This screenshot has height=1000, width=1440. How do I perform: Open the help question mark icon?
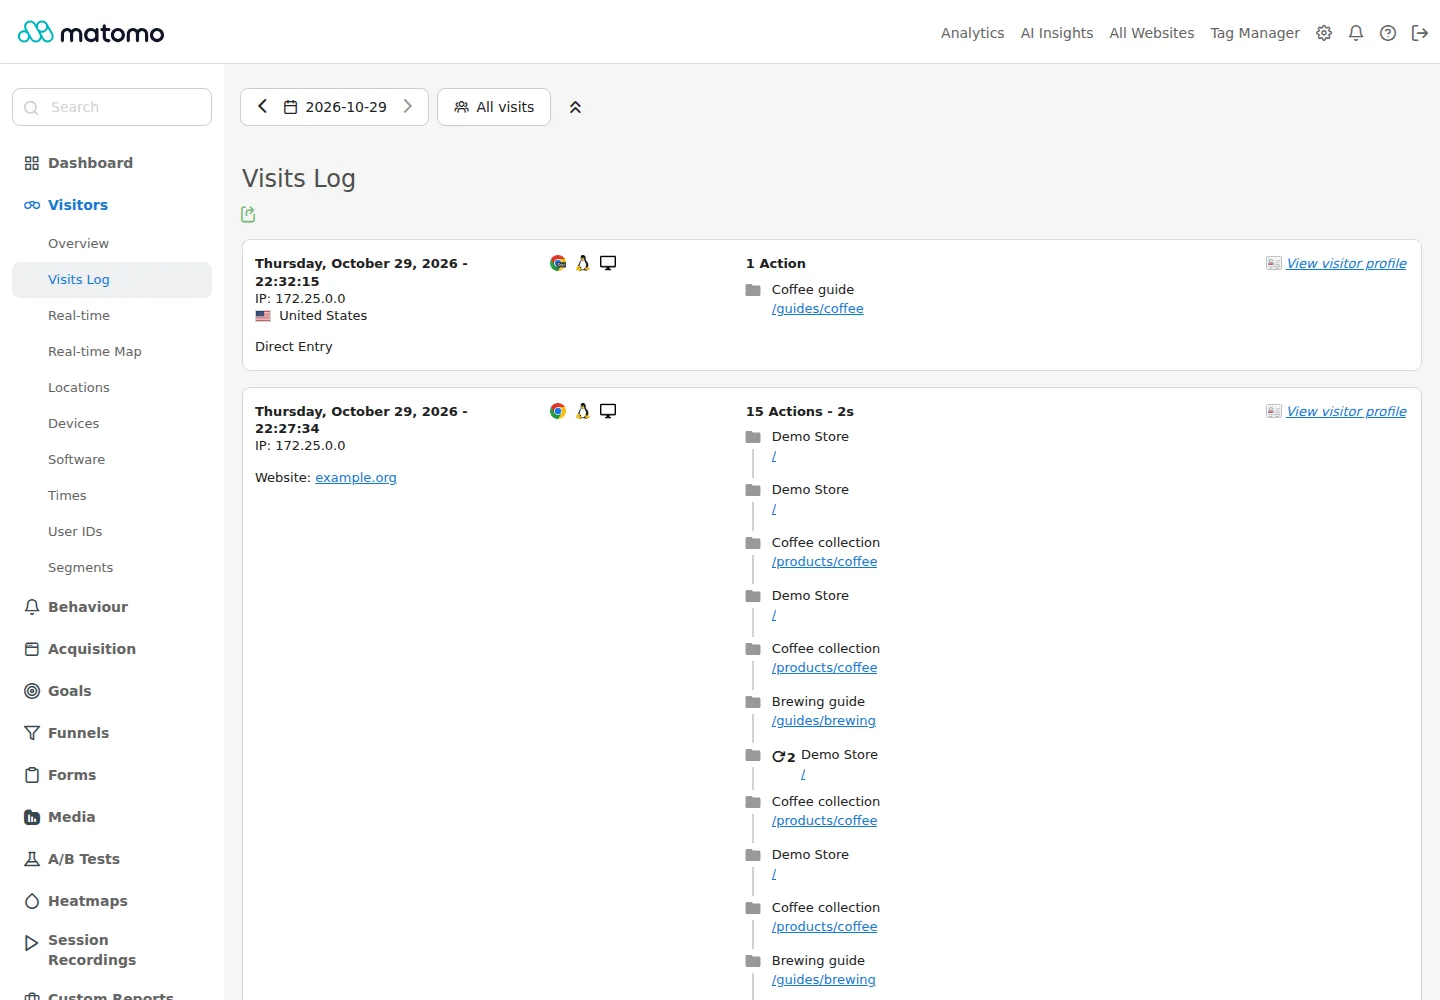click(1388, 33)
